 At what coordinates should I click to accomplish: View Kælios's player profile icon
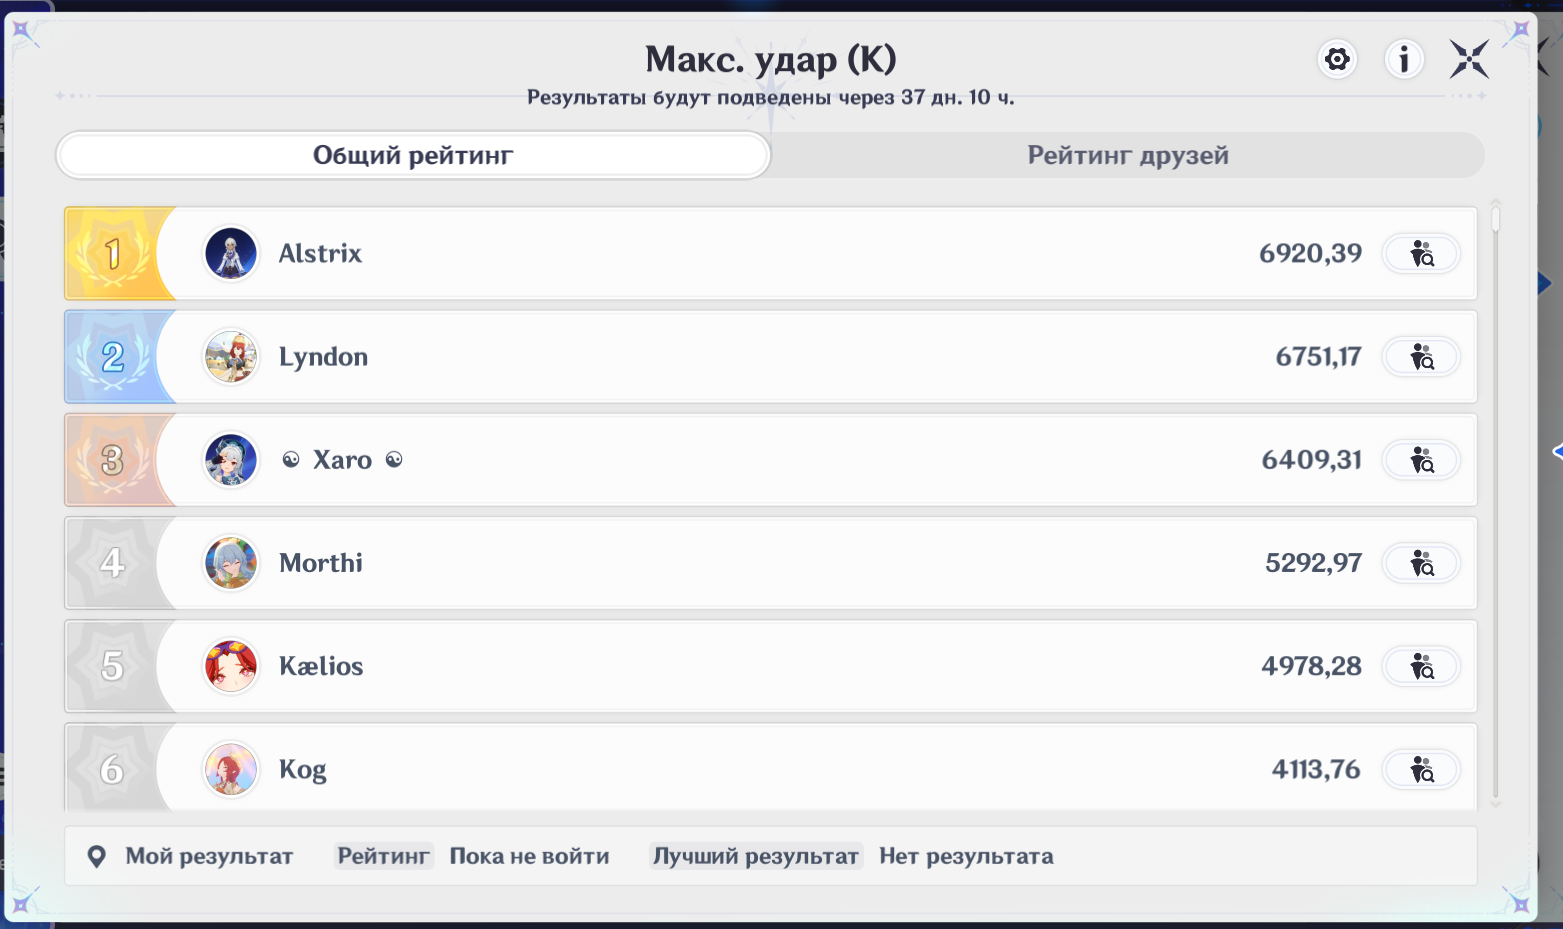point(1421,666)
